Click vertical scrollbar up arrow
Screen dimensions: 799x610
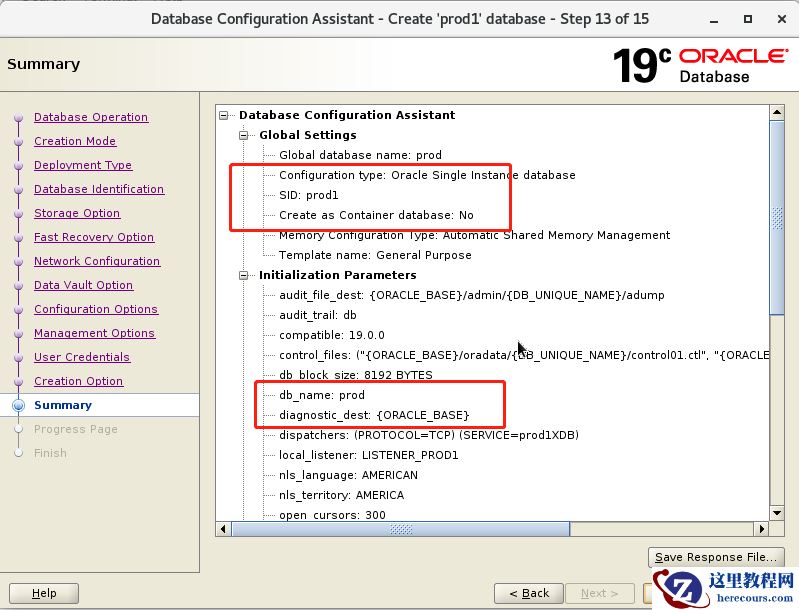[x=777, y=112]
